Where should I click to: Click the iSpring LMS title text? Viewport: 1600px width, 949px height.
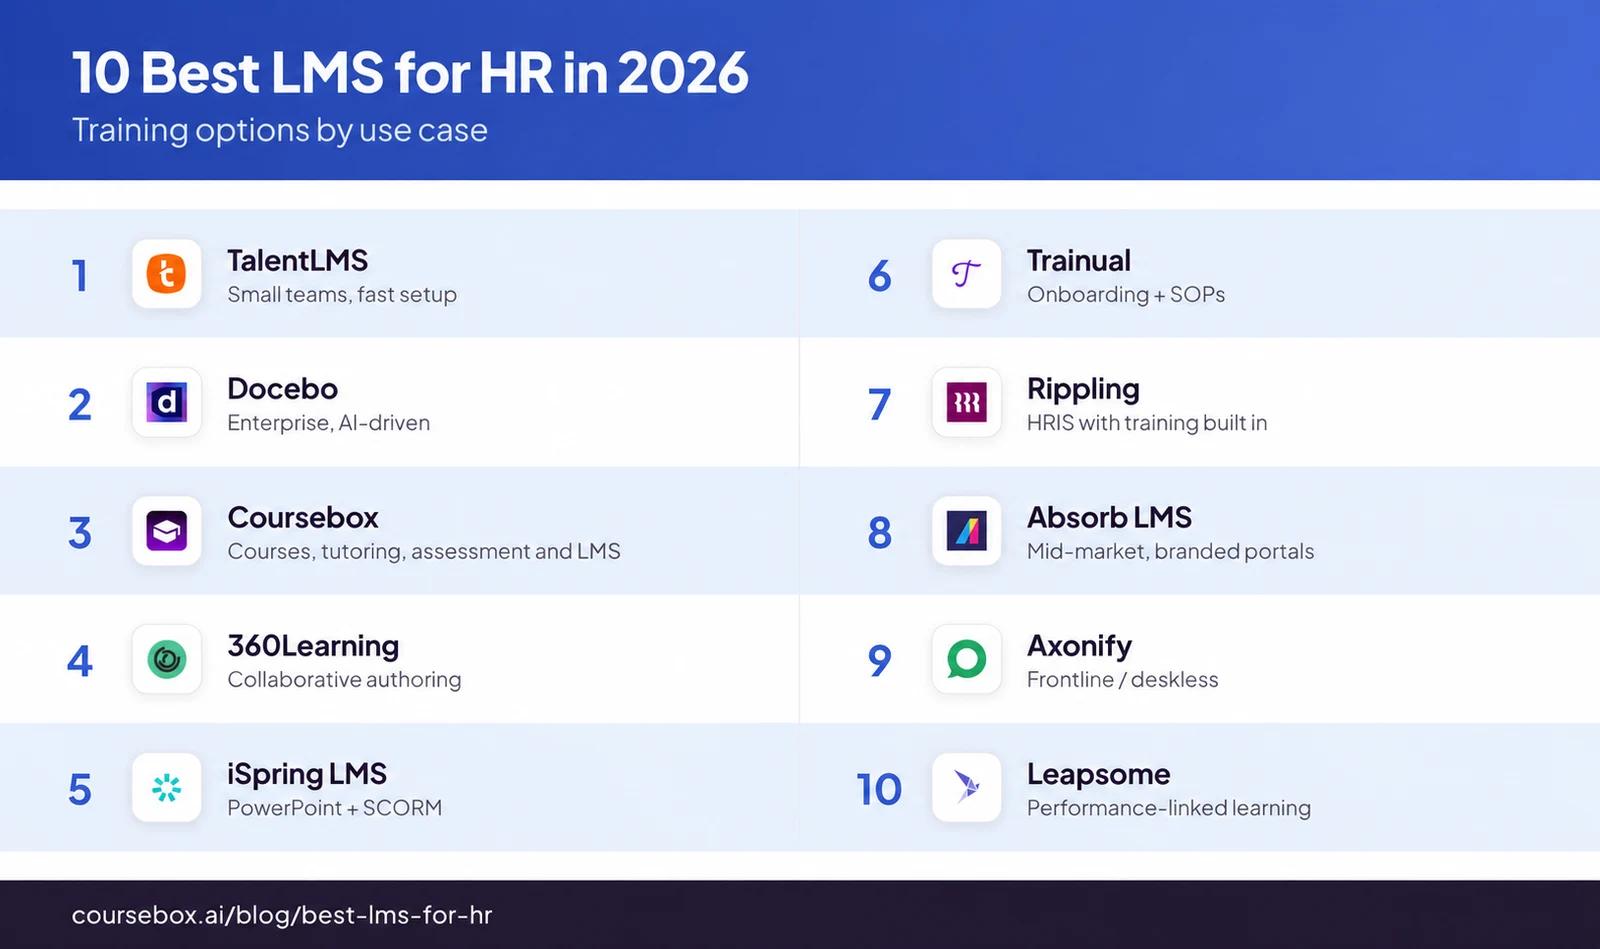click(307, 775)
